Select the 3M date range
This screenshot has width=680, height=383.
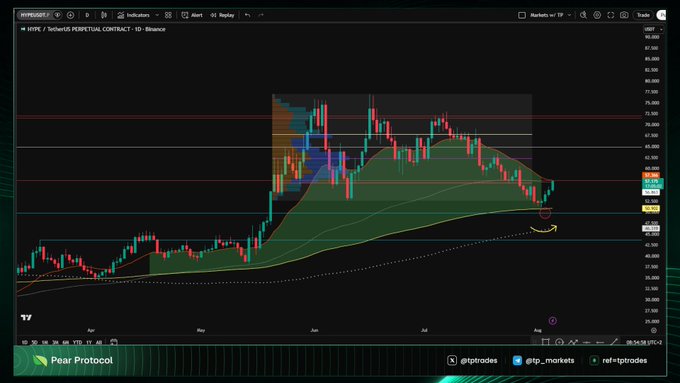coord(56,342)
